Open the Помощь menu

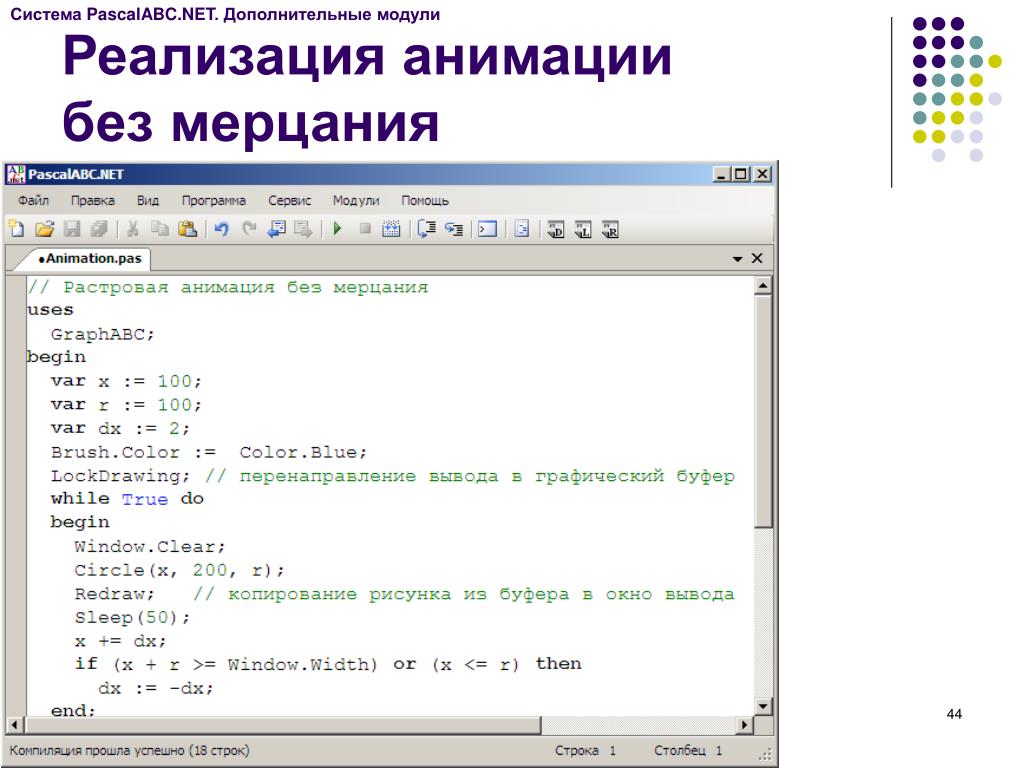424,200
